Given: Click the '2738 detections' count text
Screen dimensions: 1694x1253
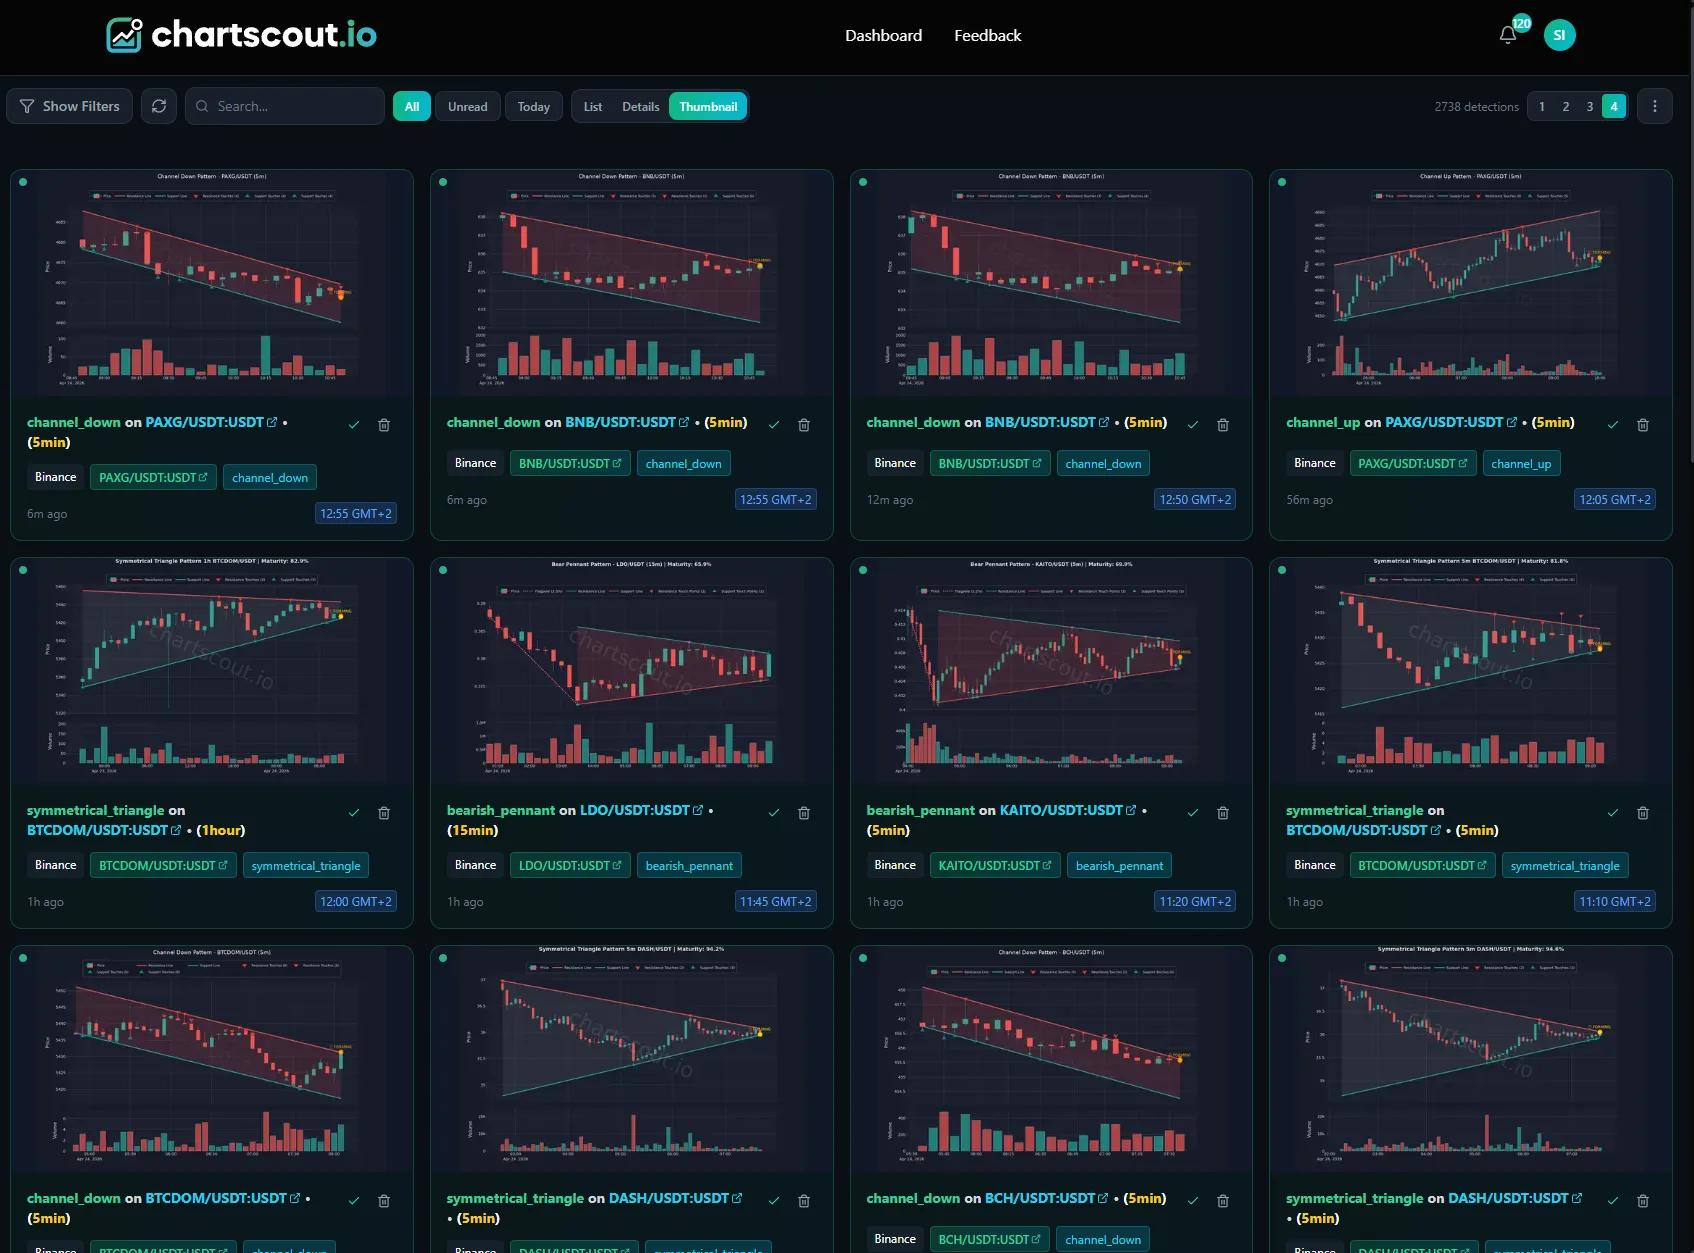Looking at the screenshot, I should coord(1476,107).
